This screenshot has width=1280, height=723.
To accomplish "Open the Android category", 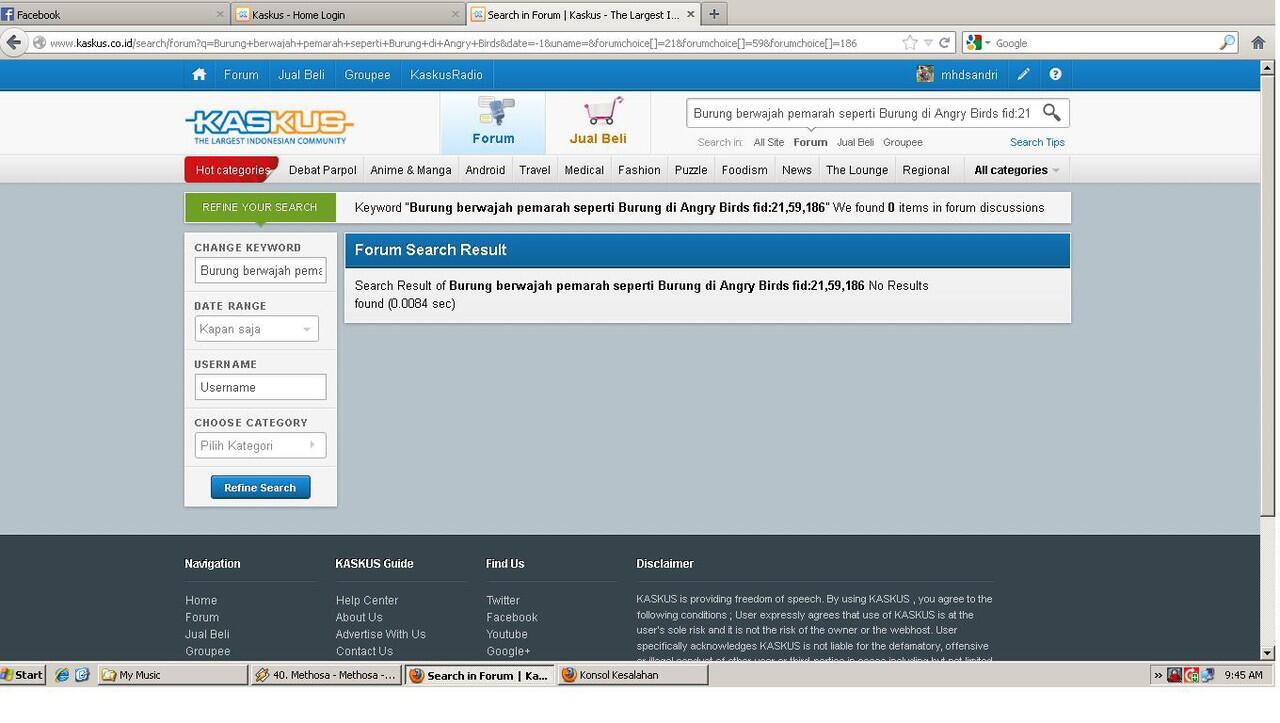I will (x=485, y=170).
